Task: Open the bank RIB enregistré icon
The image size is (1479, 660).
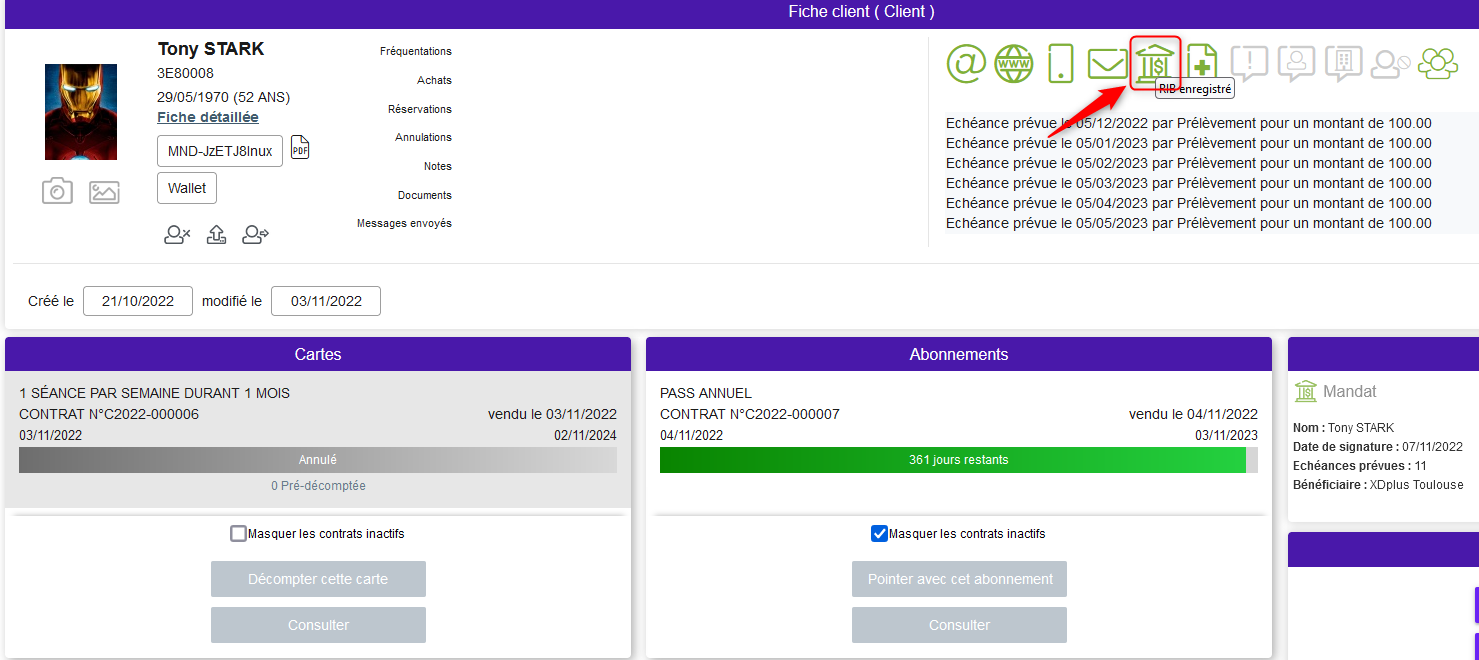Action: tap(1156, 63)
